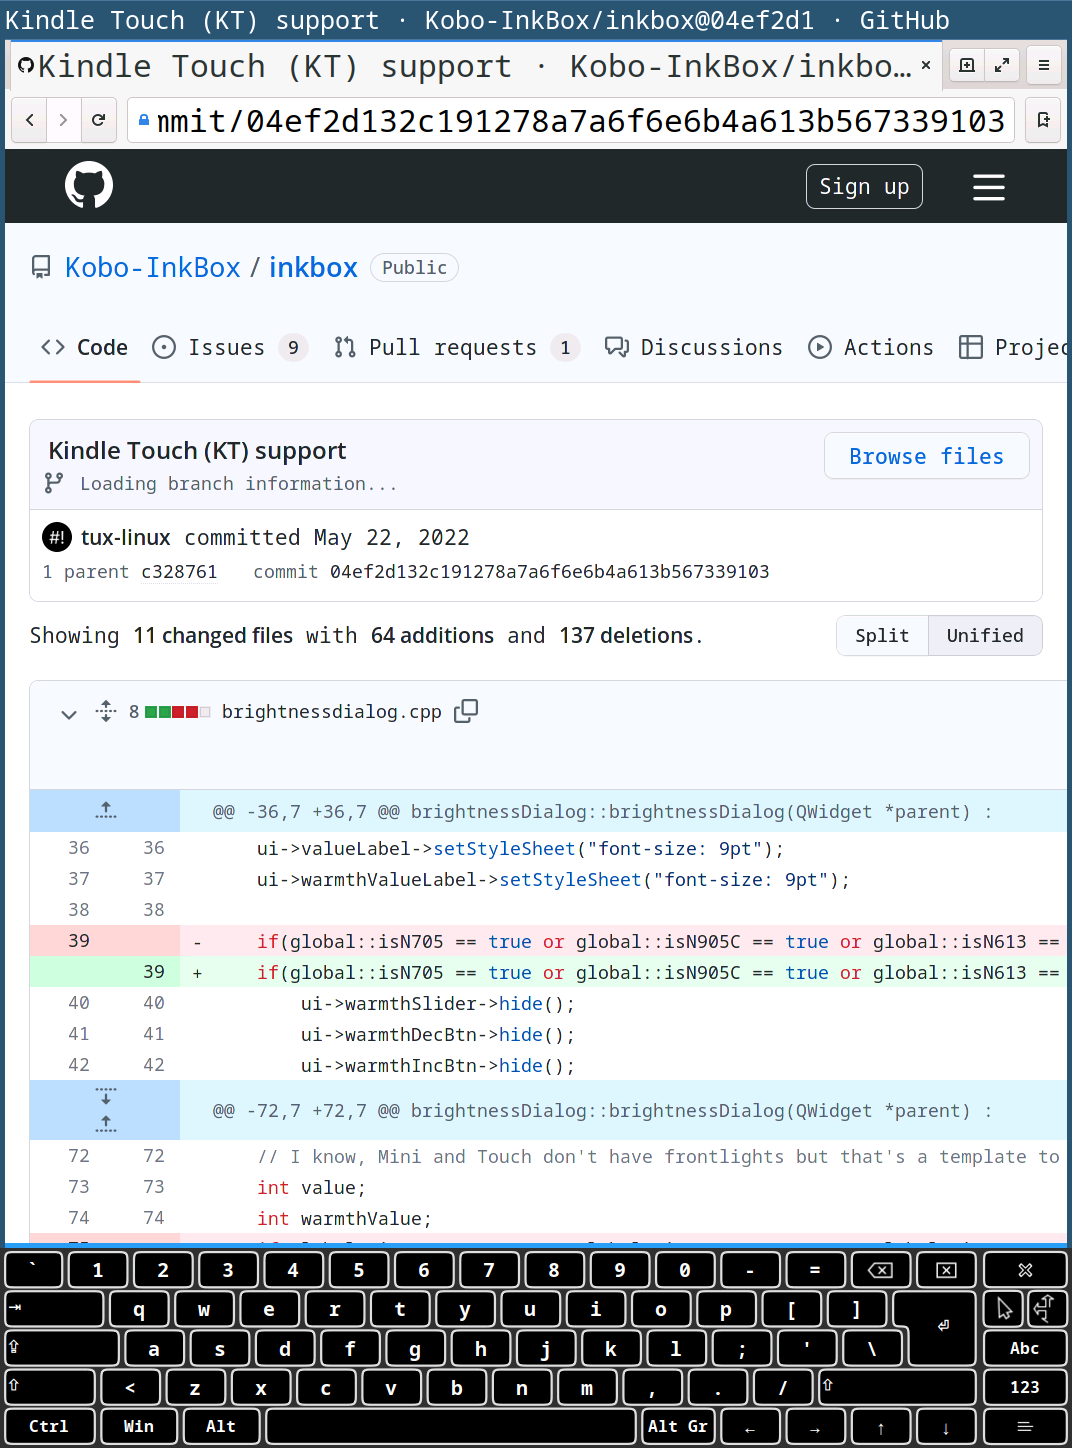Open the browser menu button
This screenshot has height=1448, width=1072.
(1043, 65)
